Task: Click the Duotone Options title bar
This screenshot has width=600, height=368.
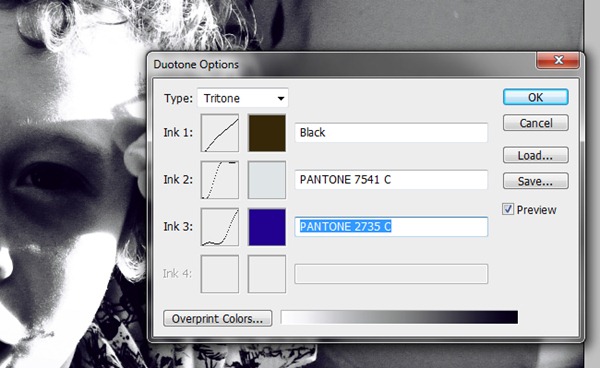Action: click(341, 64)
